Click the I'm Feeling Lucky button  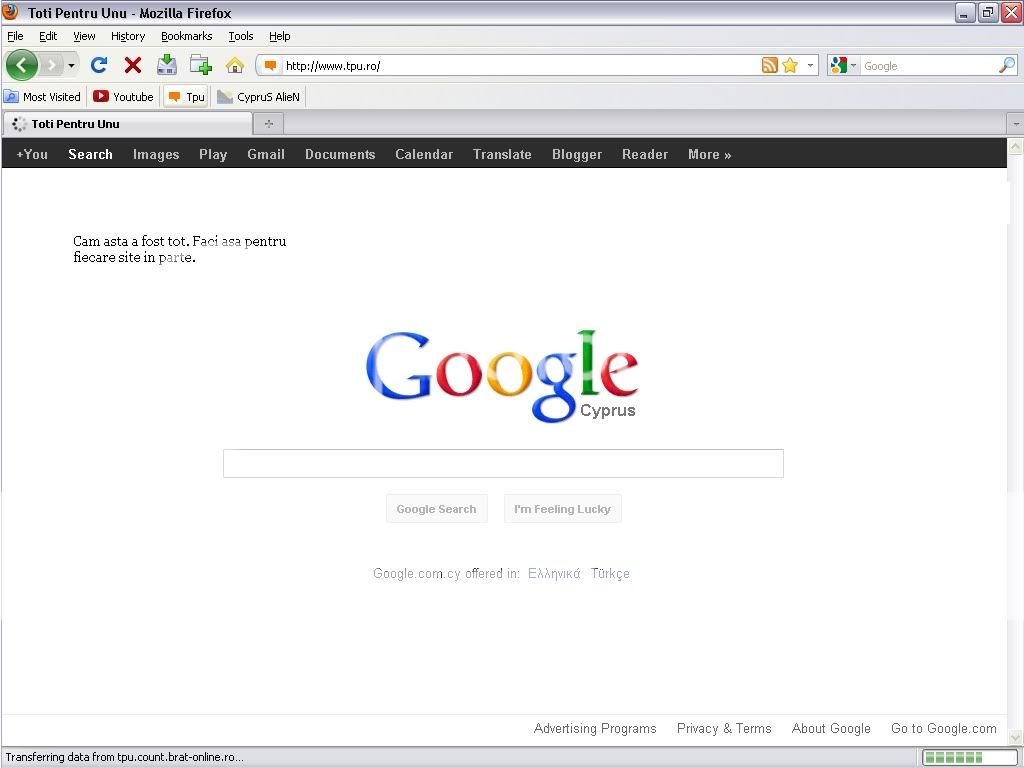click(x=562, y=509)
